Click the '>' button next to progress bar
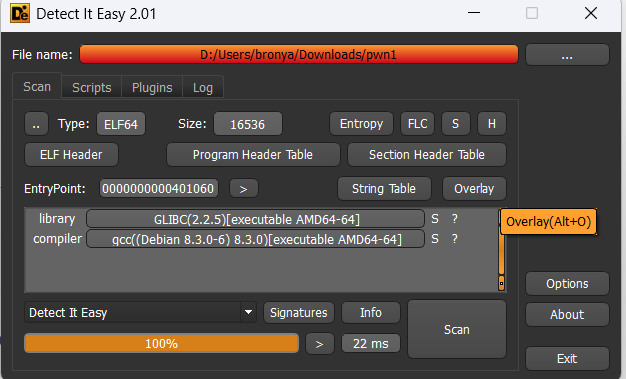 pos(319,344)
